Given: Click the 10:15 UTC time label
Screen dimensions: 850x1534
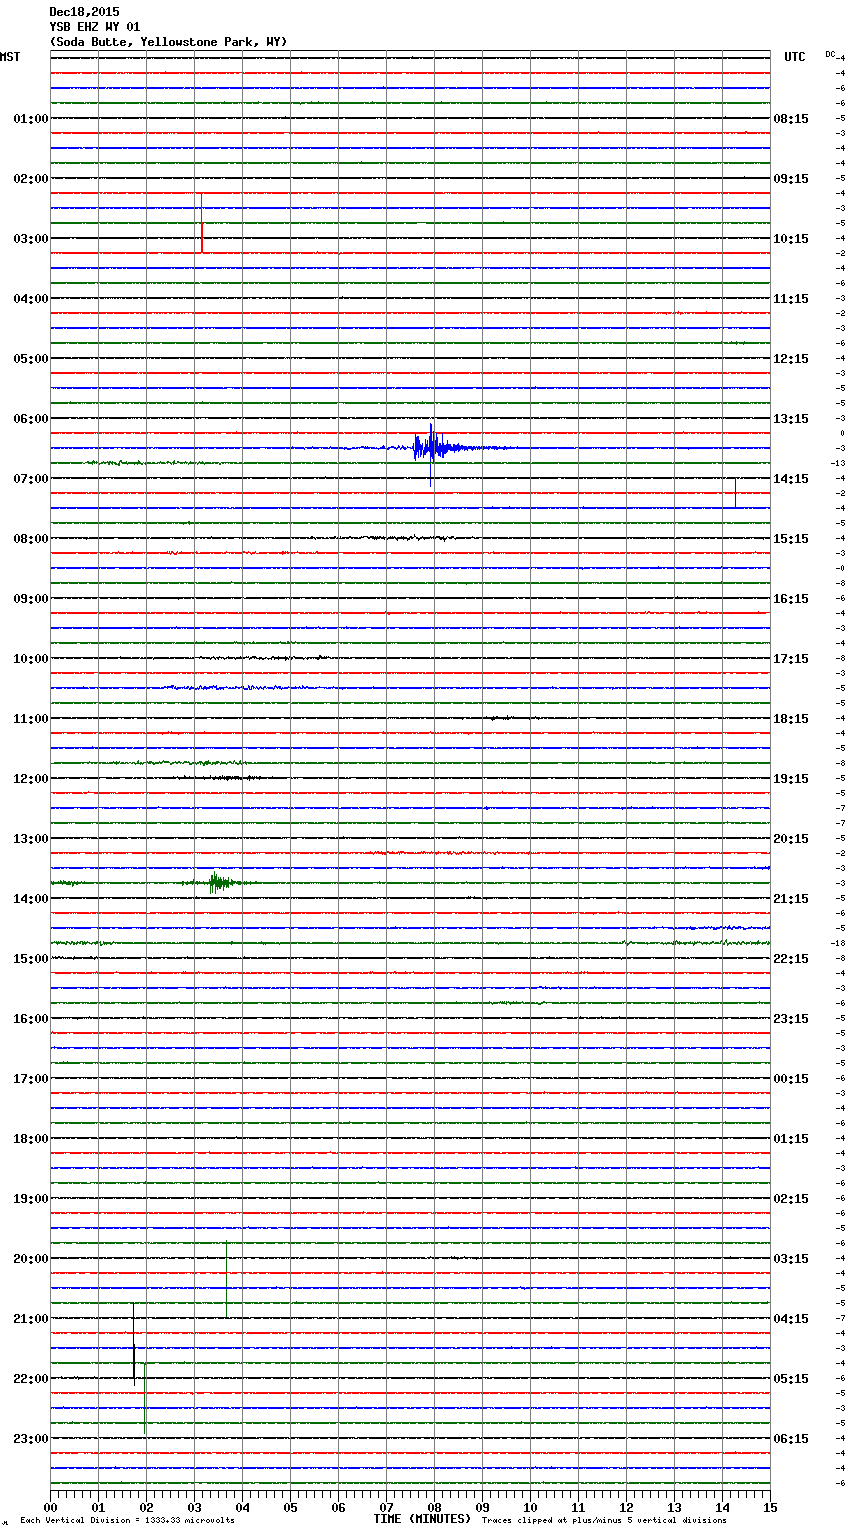Looking at the screenshot, I should (791, 239).
